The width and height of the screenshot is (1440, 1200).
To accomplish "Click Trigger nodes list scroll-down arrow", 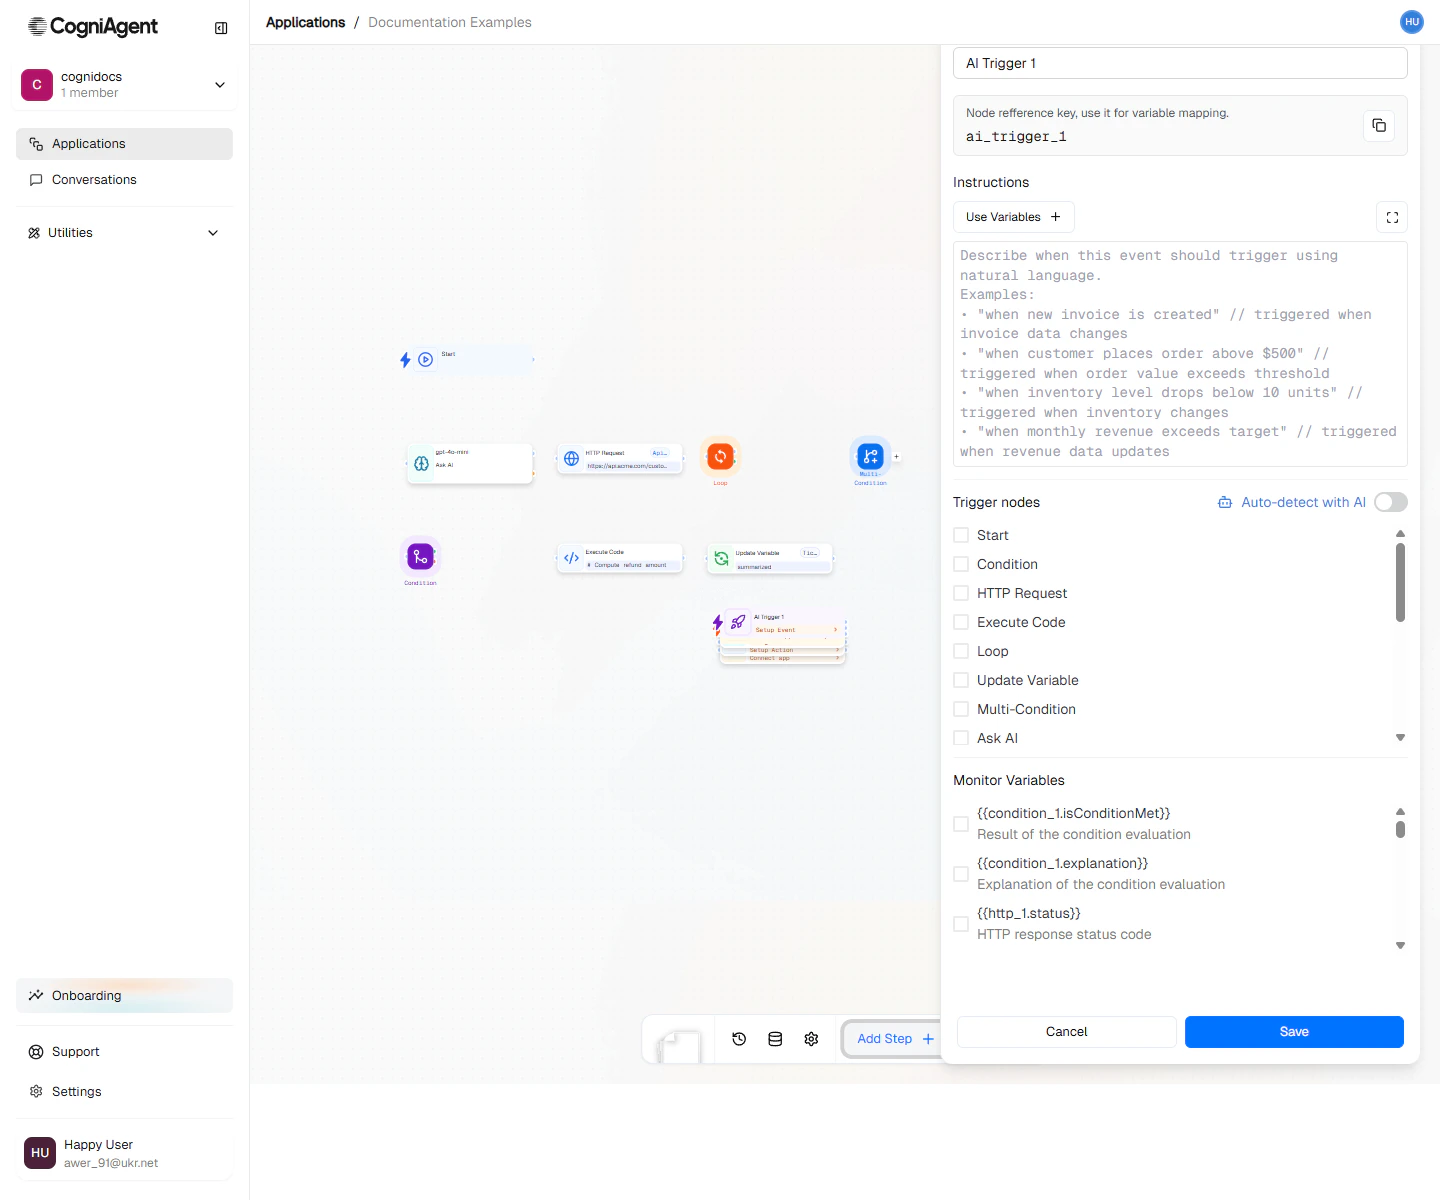I will (x=1400, y=738).
